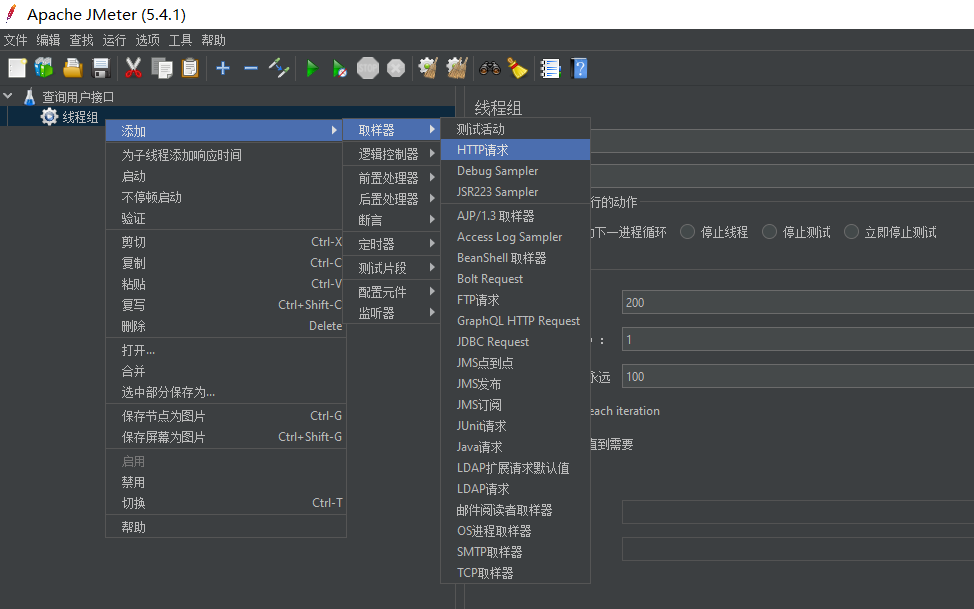Click 验证 in the context menu
Viewport: 974px width, 609px height.
(225, 219)
